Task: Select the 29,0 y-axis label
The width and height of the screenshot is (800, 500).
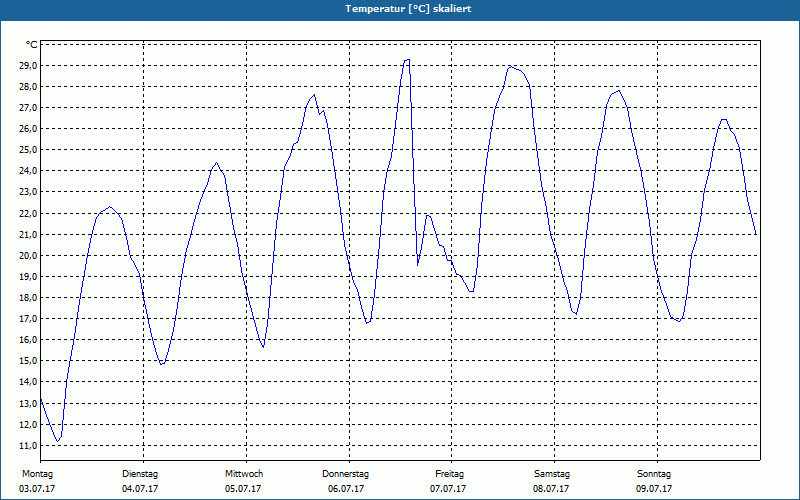Action: pyautogui.click(x=29, y=66)
